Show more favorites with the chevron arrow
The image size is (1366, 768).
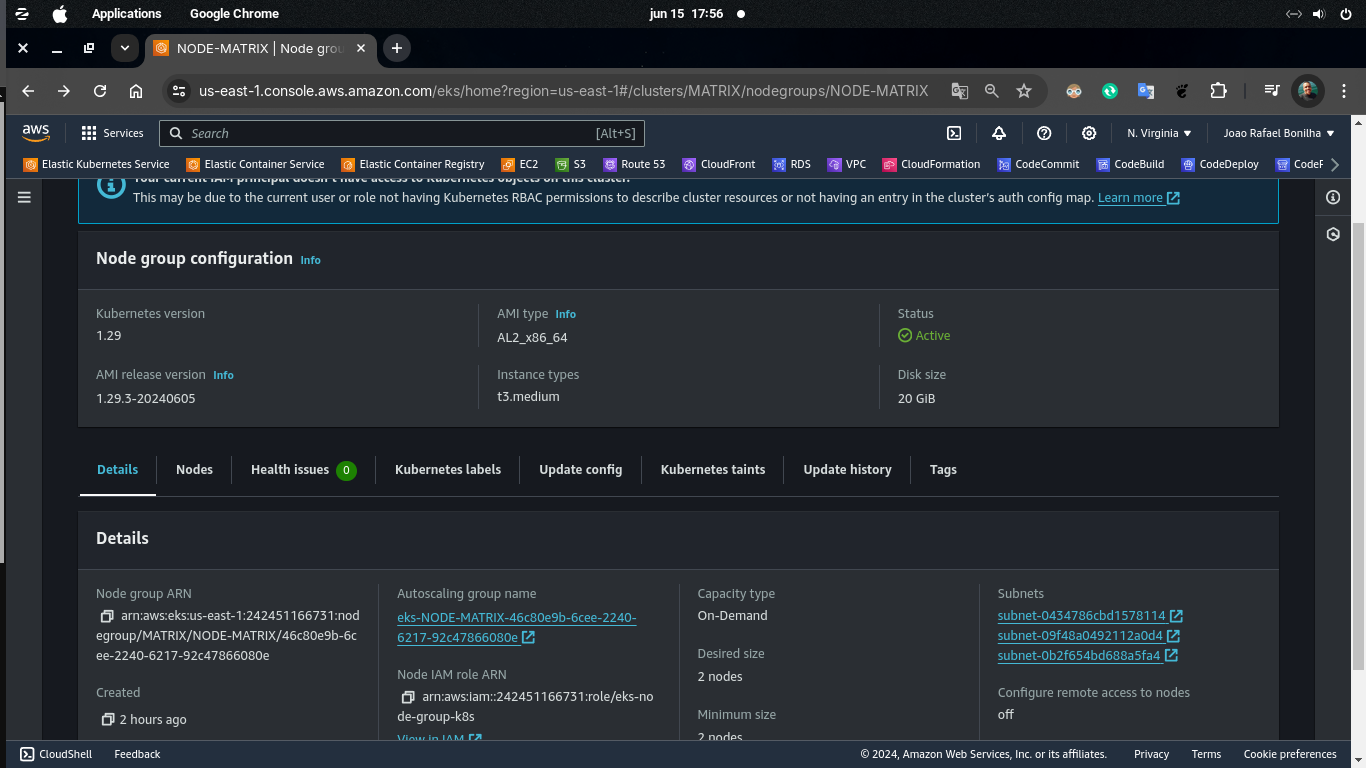[1334, 164]
